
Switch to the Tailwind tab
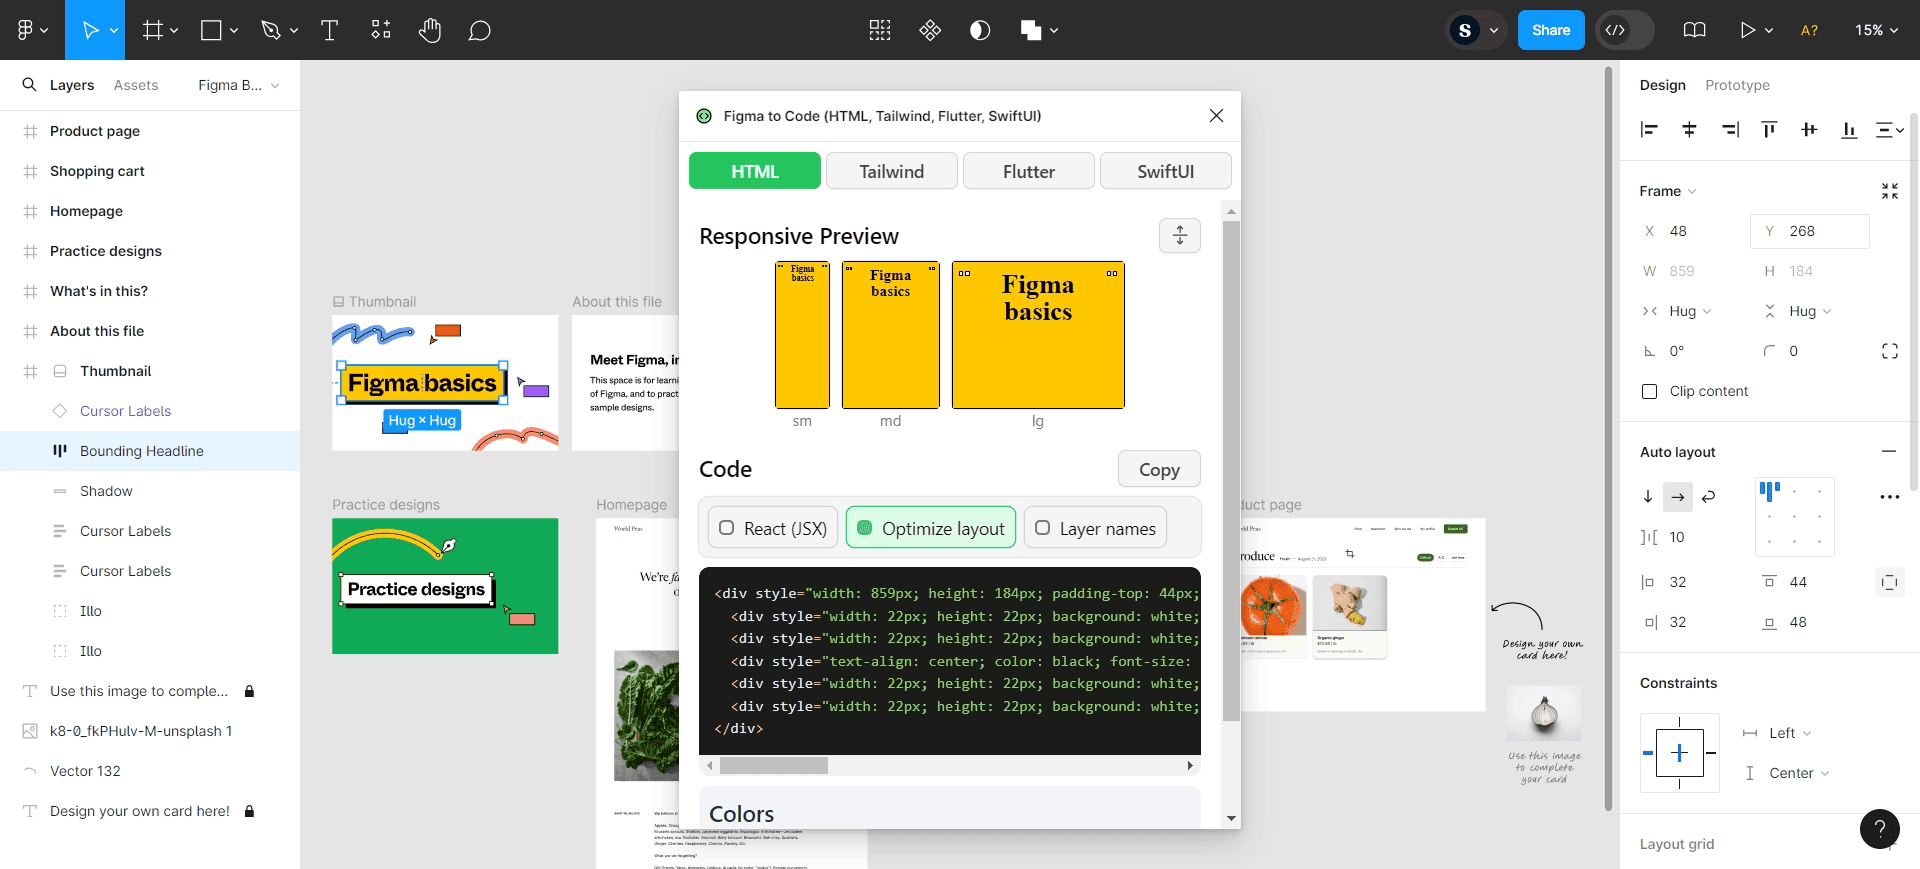click(x=892, y=171)
